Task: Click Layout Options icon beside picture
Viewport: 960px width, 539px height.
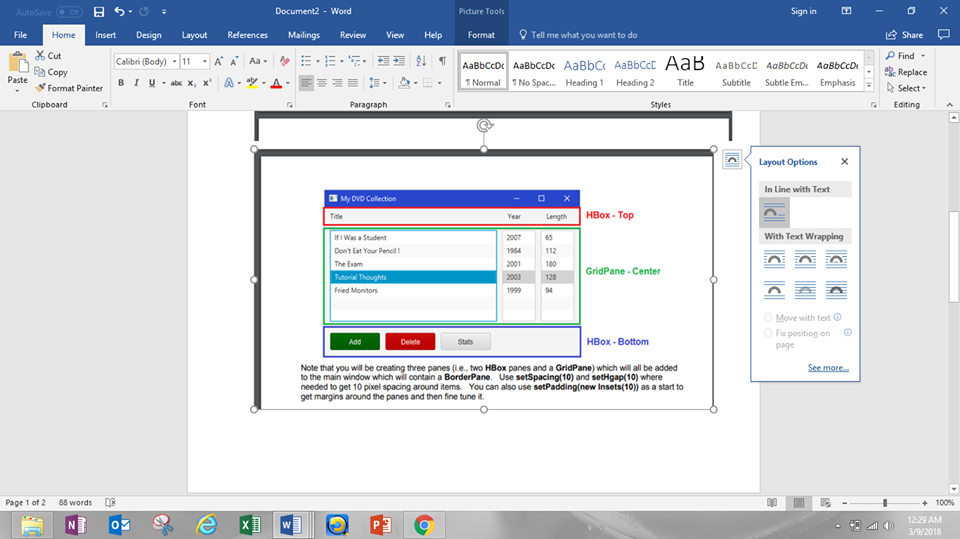Action: pyautogui.click(x=732, y=159)
